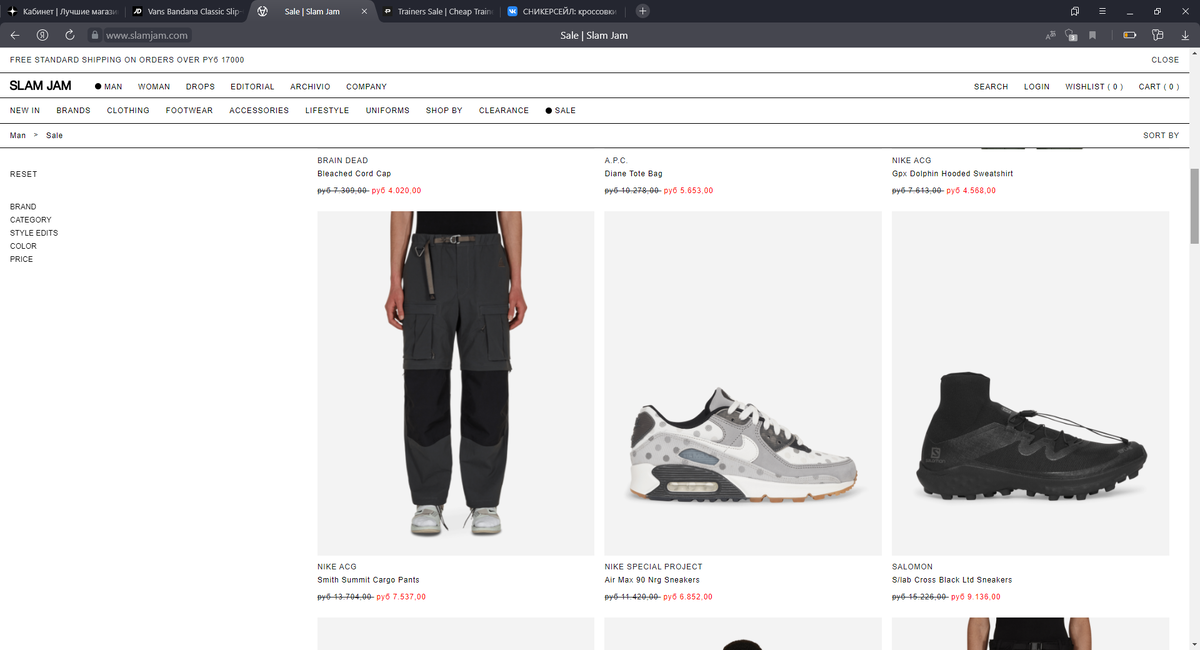
Task: Open Air Max 90 Nrg Sneakers image
Action: tap(743, 383)
